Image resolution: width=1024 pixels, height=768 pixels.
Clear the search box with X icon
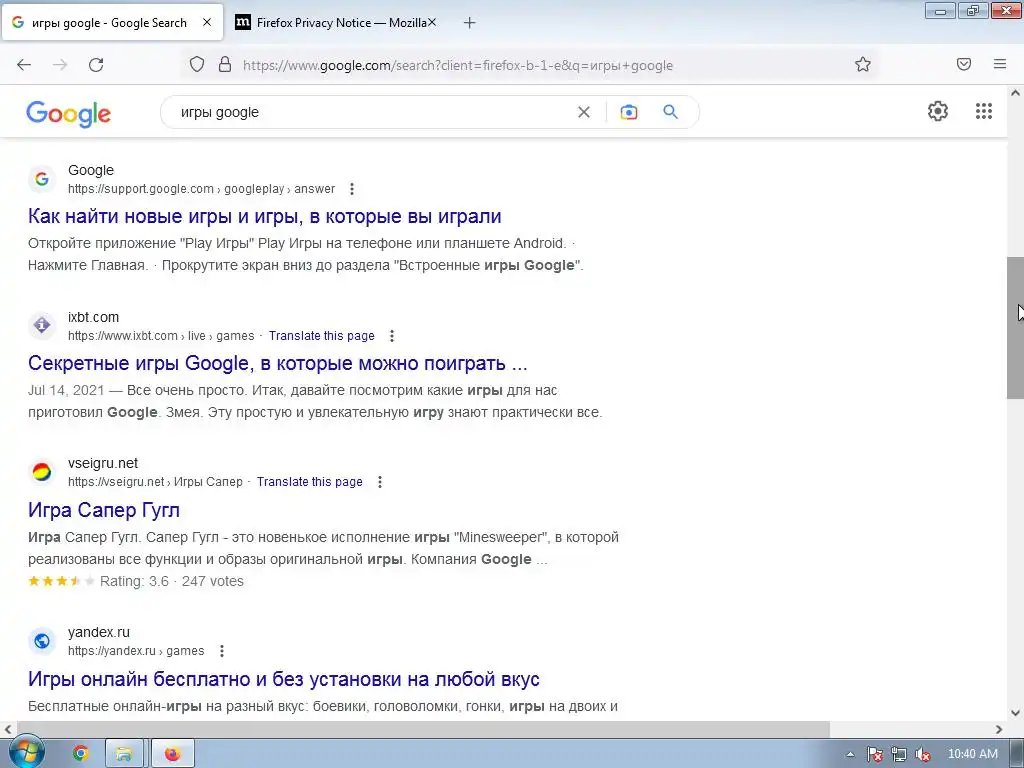coord(584,112)
